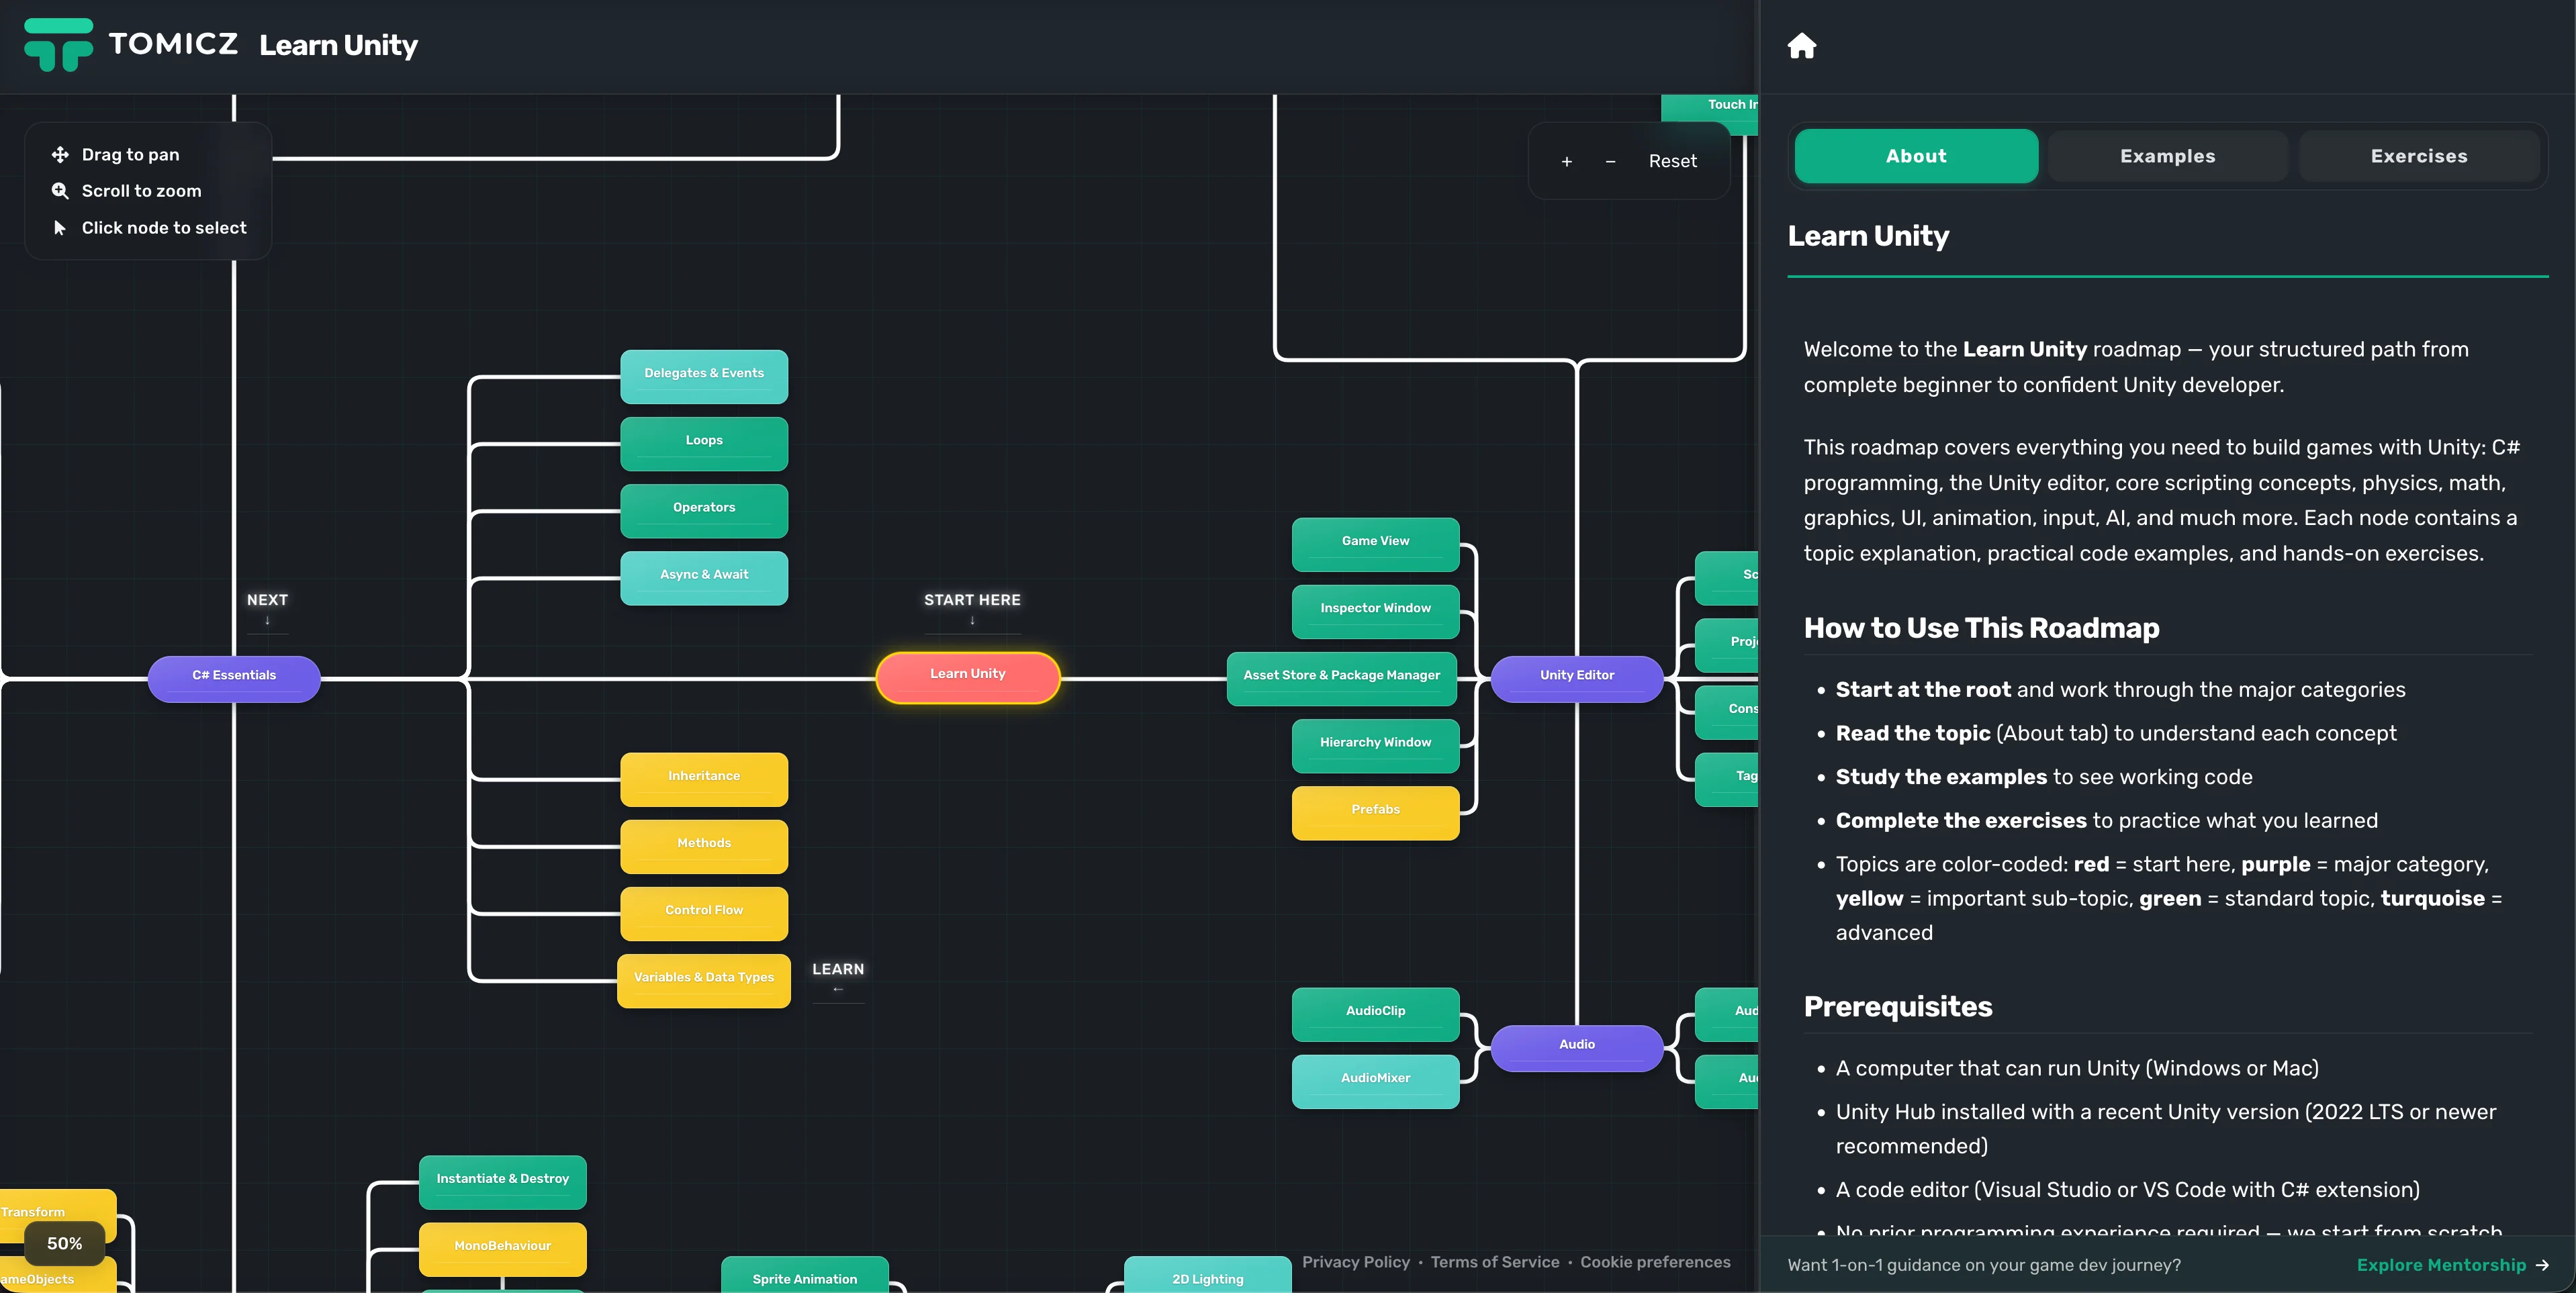Zoom in with the plus button

(x=1566, y=161)
